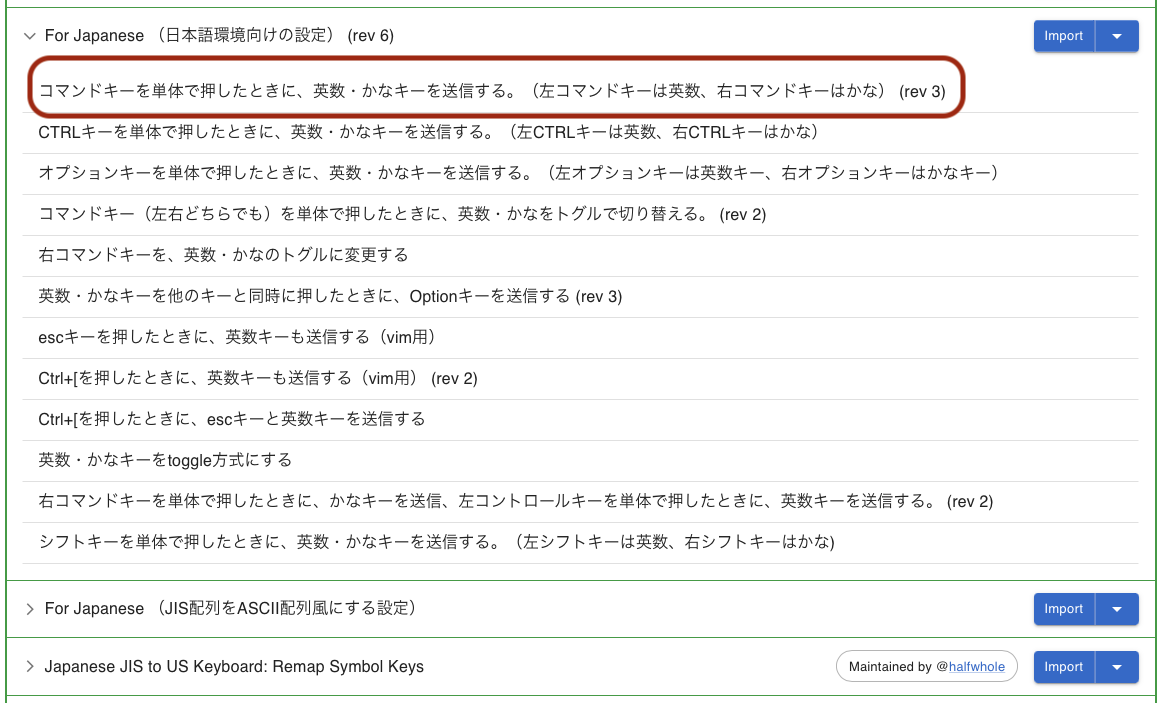The image size is (1164, 703).
Task: Select the 英数・かなキーをtoggle方式にする rule
Action: point(165,460)
